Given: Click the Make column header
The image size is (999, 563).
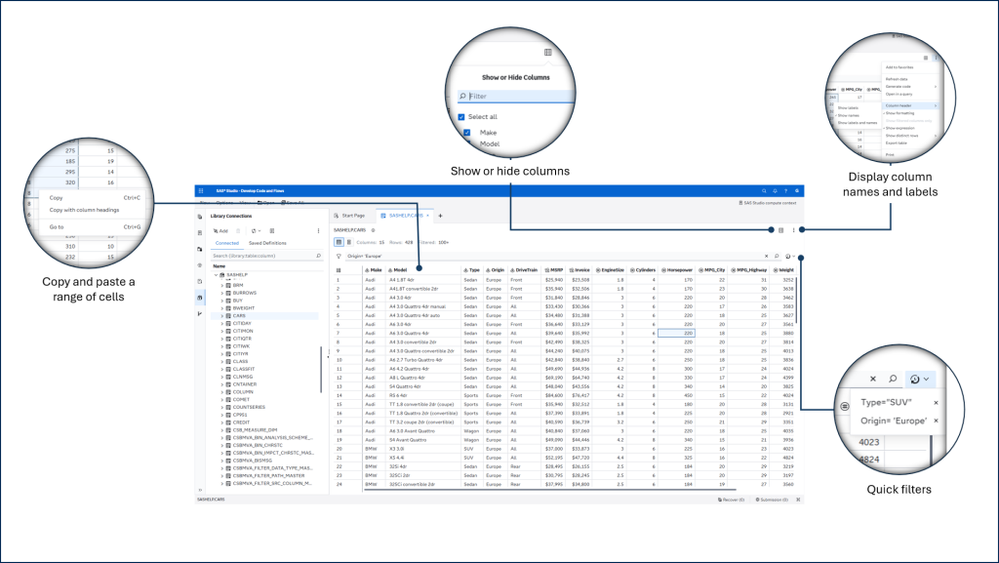Looking at the screenshot, I should [373, 270].
